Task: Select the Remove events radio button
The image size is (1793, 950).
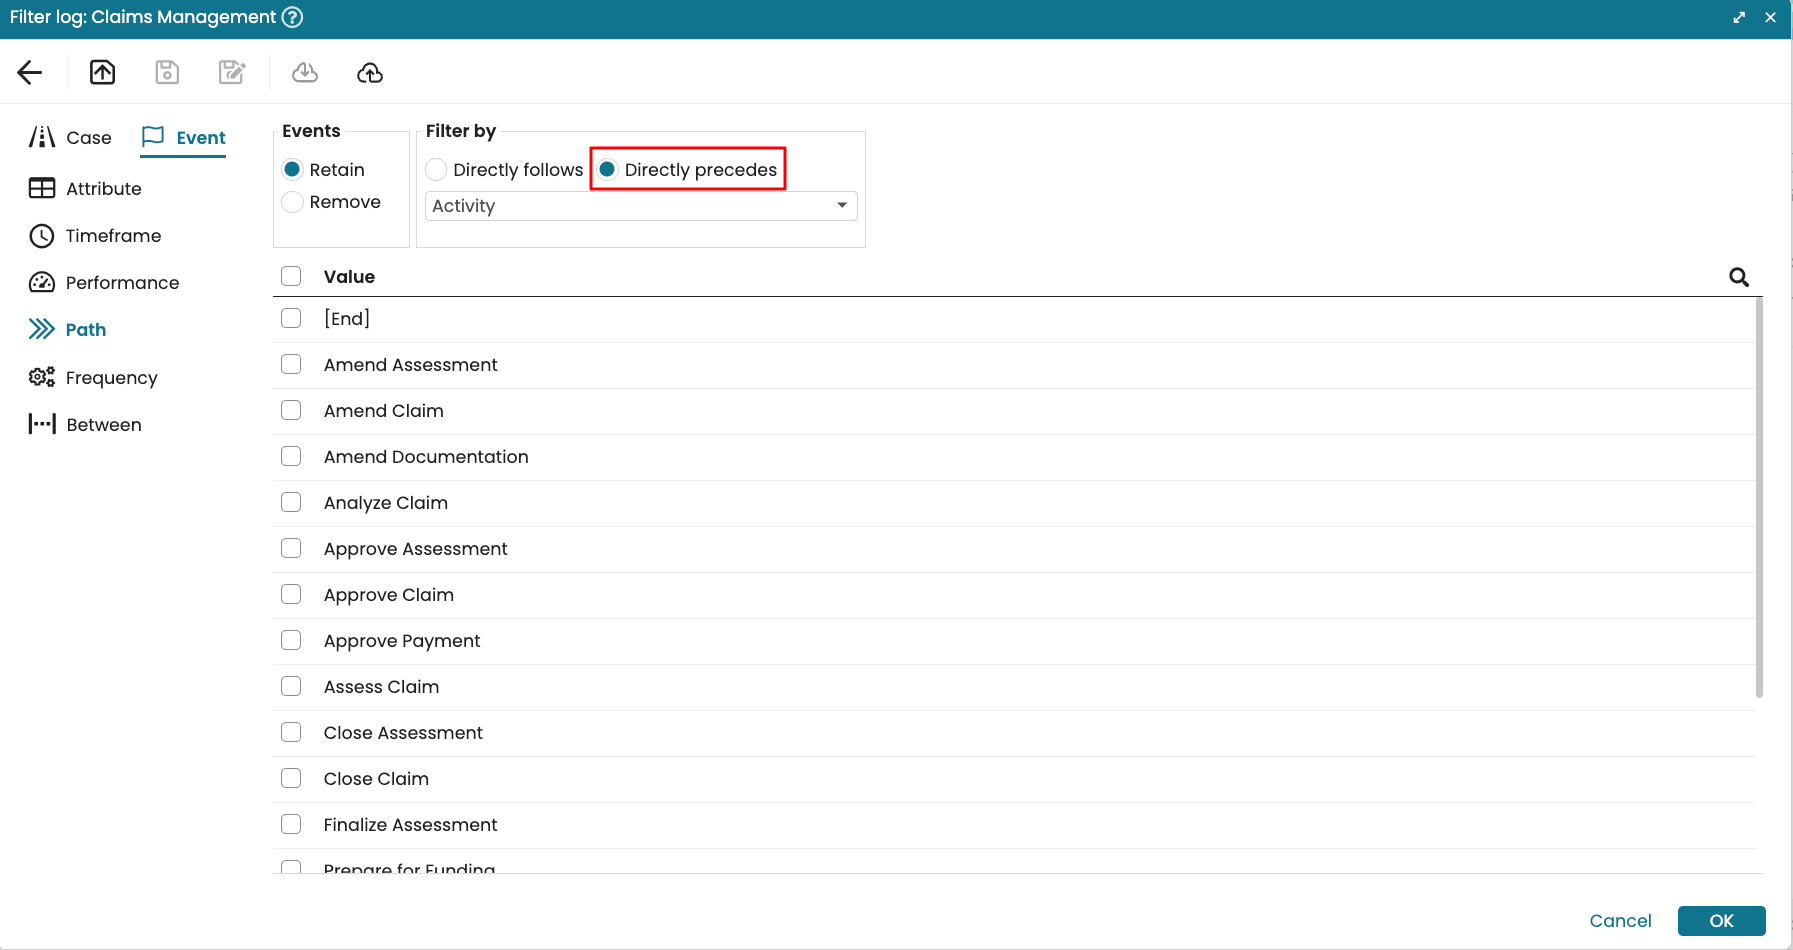Action: tap(293, 202)
